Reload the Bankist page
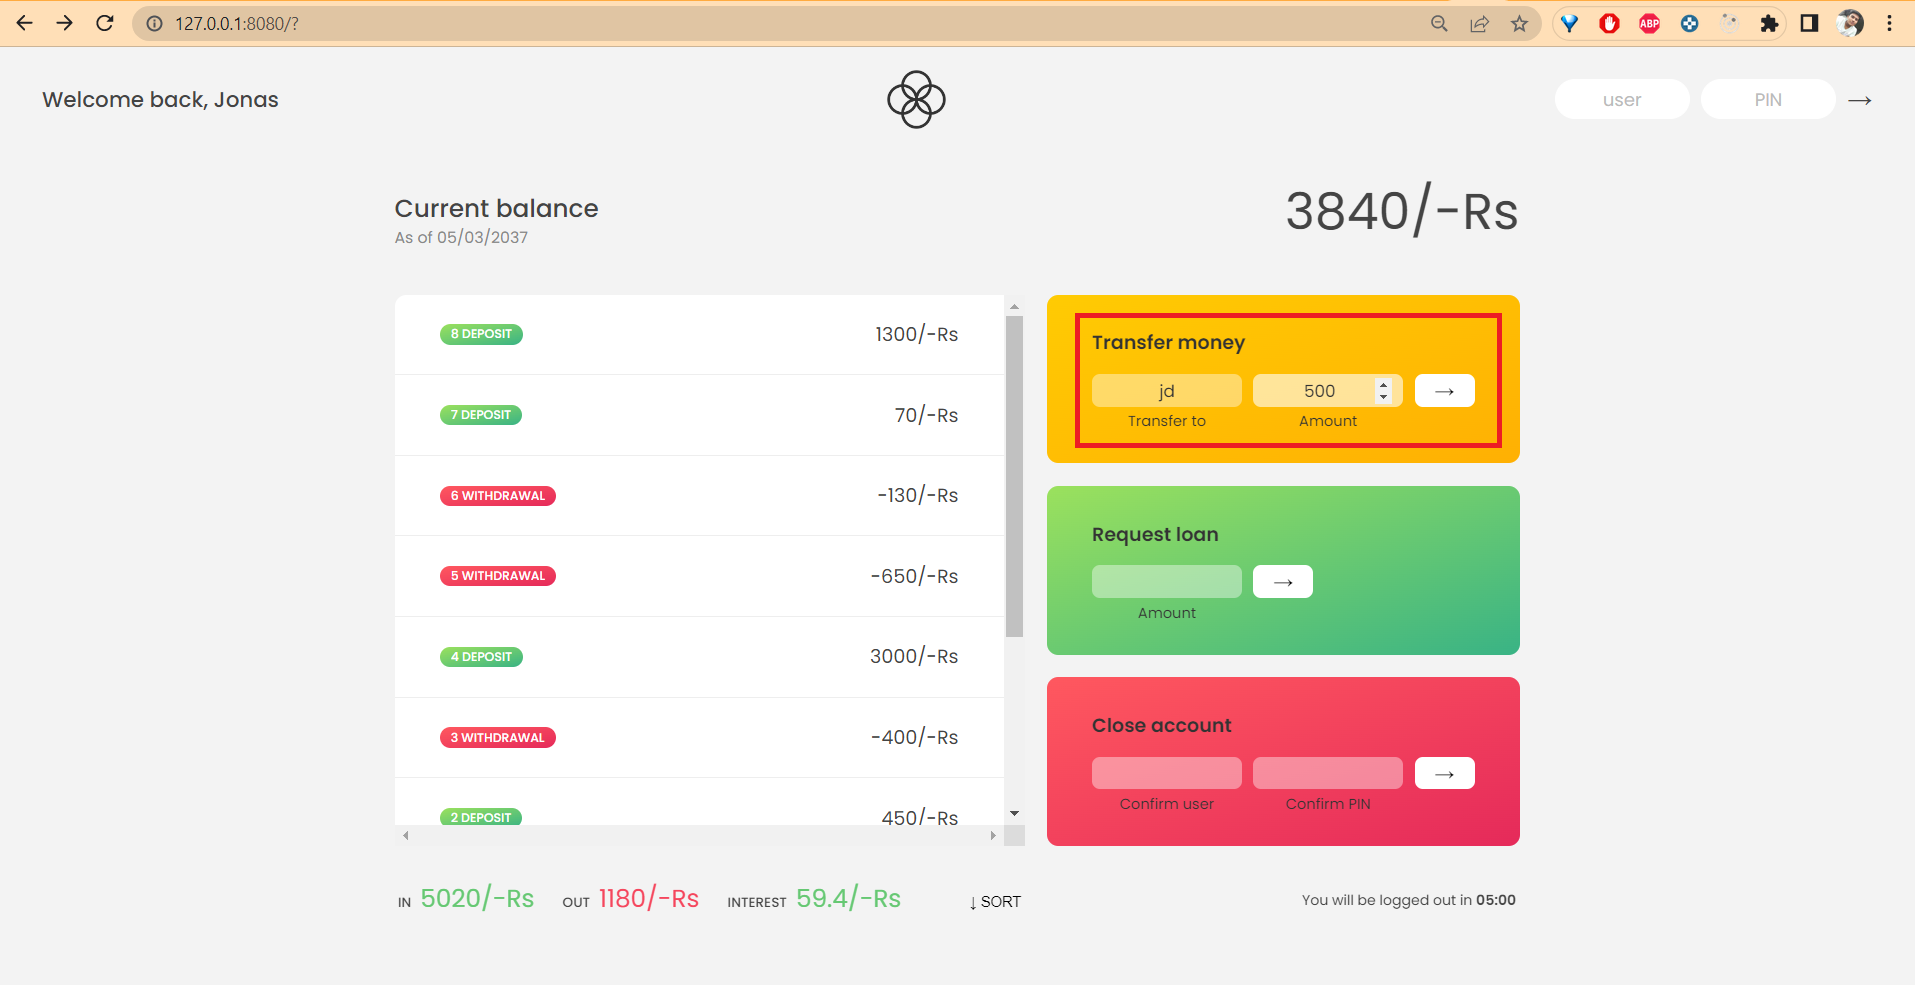This screenshot has height=985, width=1915. (104, 22)
